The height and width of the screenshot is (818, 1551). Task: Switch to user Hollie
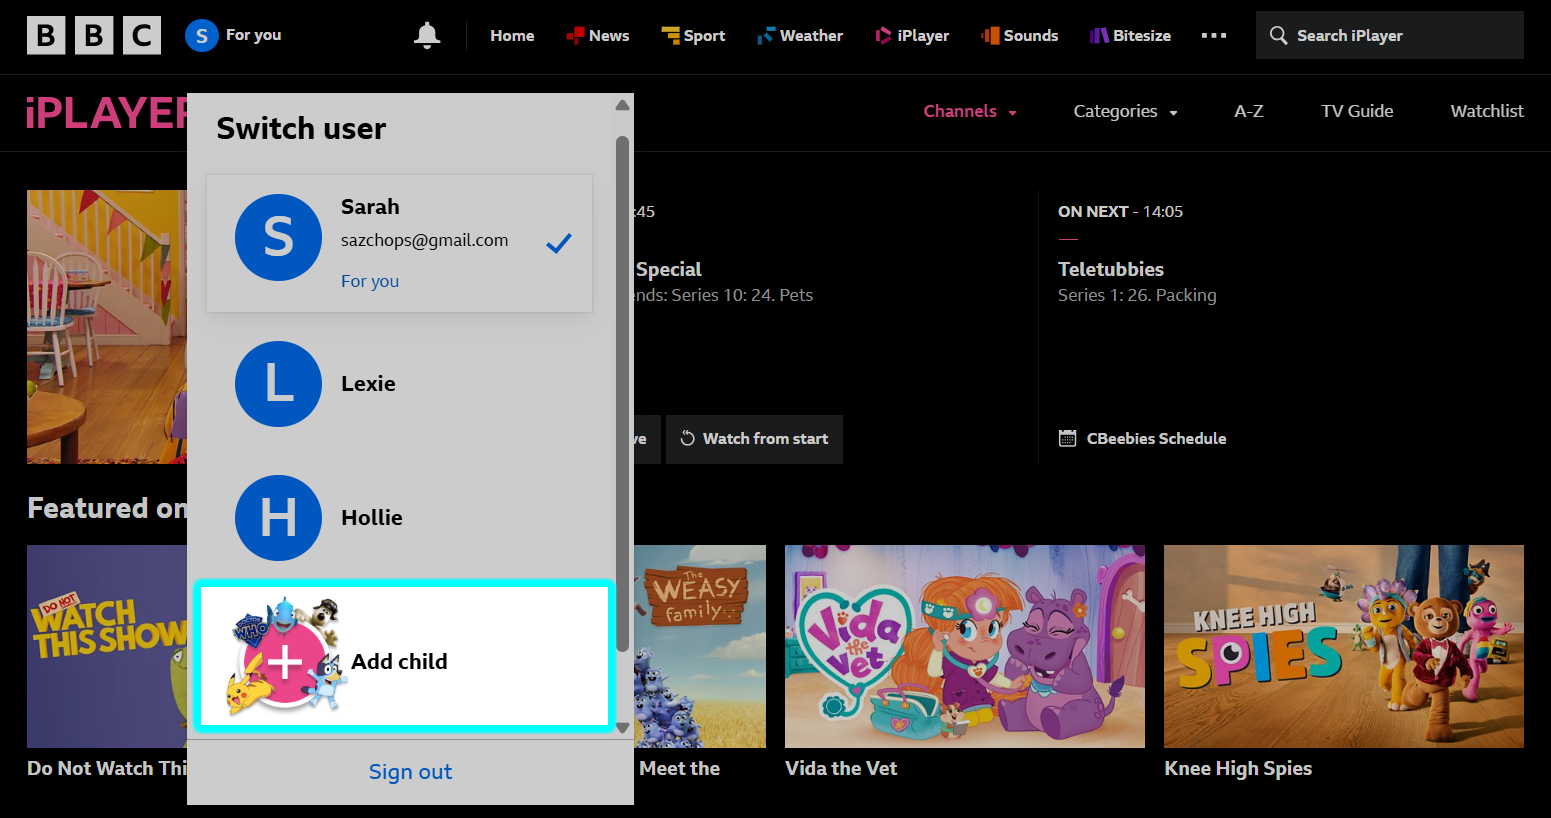point(399,518)
